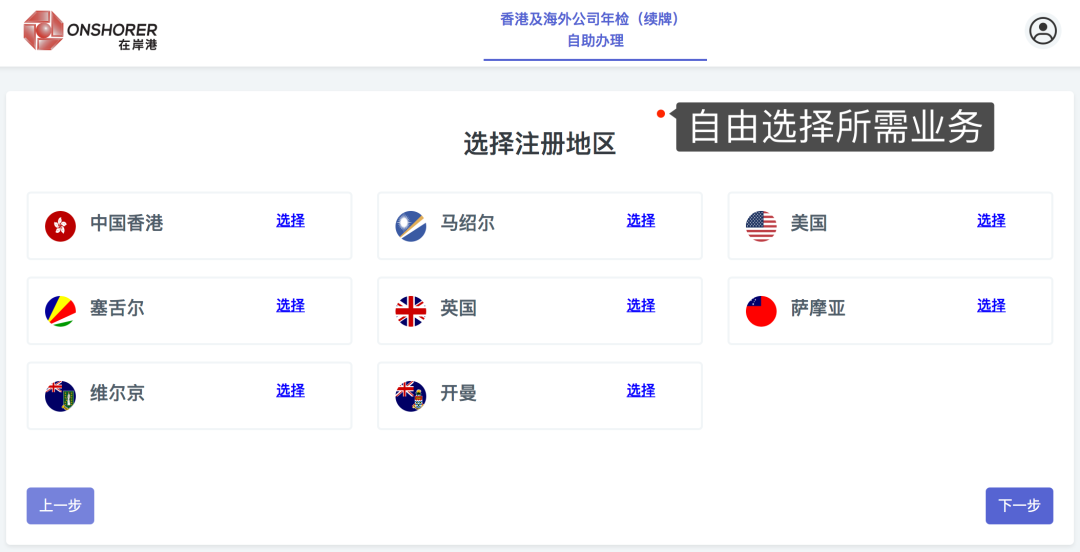Select 马绍尔 via its 选择 link
Viewport: 1080px width, 552px height.
640,221
